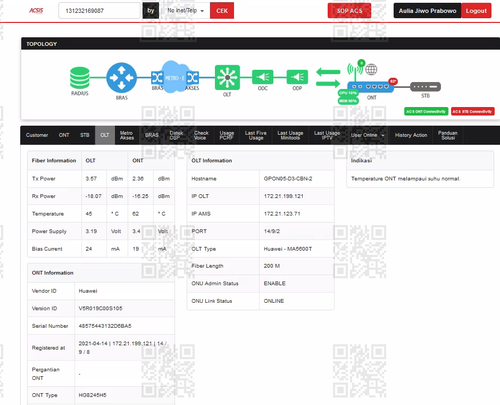Click the red temperature badge on ONT

click(393, 81)
